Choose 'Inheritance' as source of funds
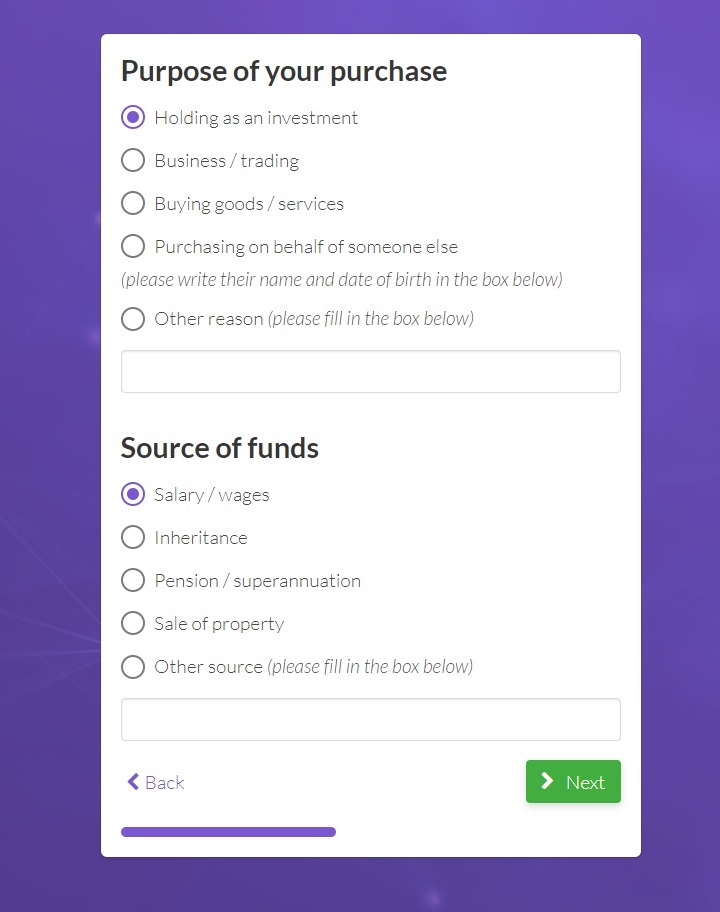Screen dimensions: 720x912 coord(133,537)
